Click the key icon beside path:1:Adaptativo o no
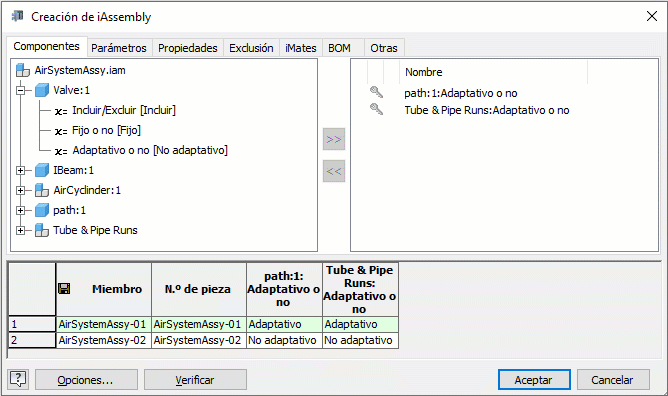The image size is (668, 396). tap(376, 92)
